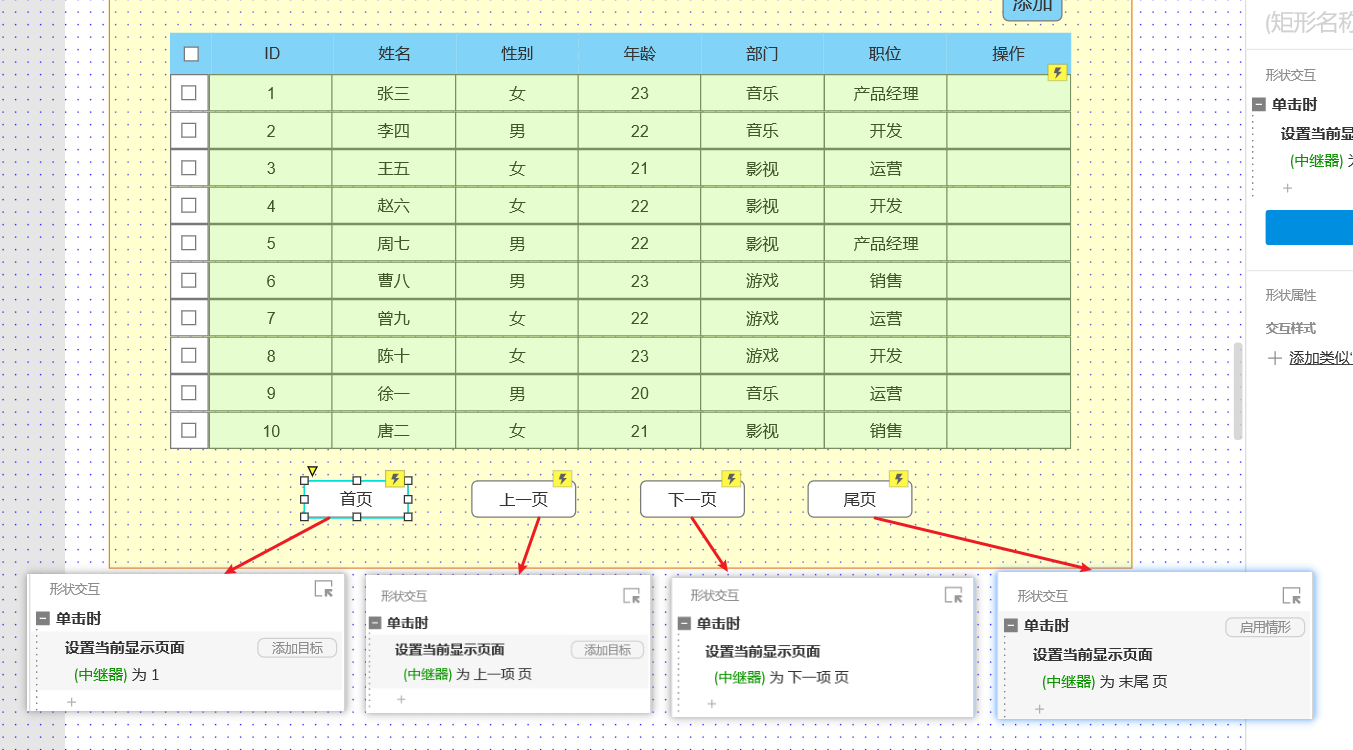Click the pop-out icon in the 上一项 页 panel
1353x750 pixels.
coord(631,595)
